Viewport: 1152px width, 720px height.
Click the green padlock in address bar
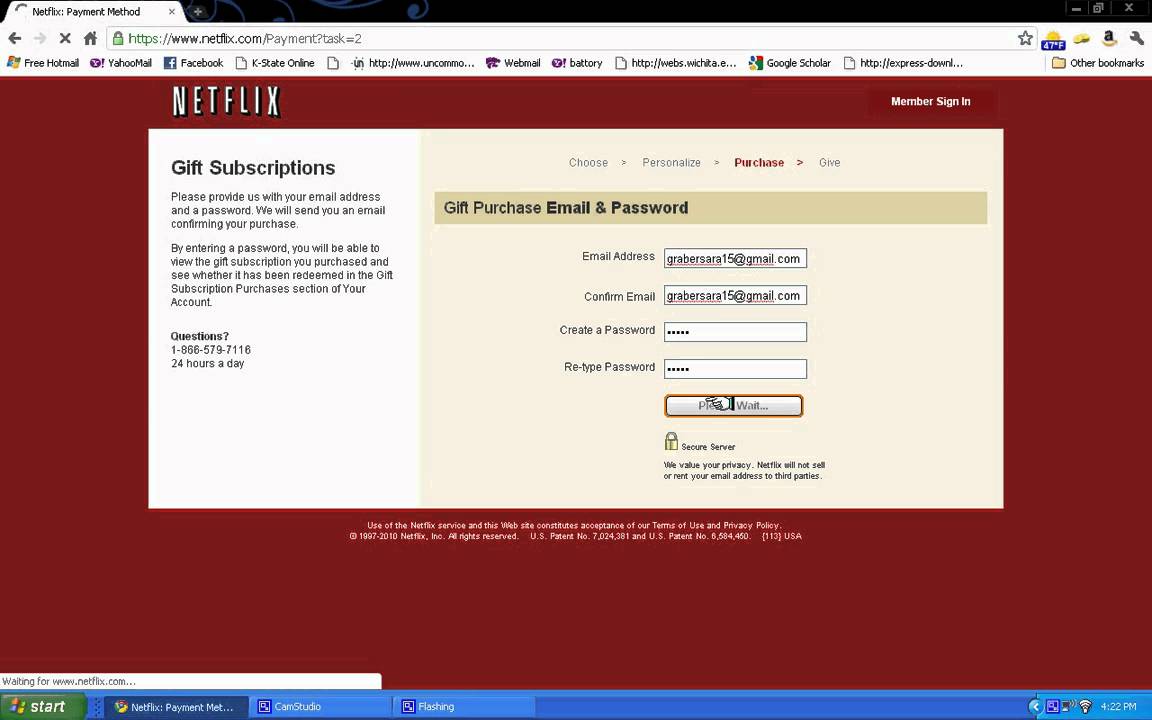[x=118, y=38]
